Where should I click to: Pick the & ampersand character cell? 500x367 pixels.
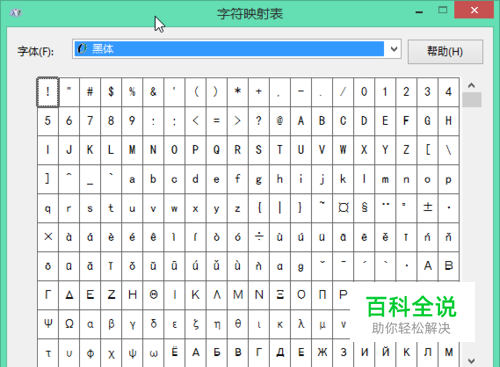(153, 92)
